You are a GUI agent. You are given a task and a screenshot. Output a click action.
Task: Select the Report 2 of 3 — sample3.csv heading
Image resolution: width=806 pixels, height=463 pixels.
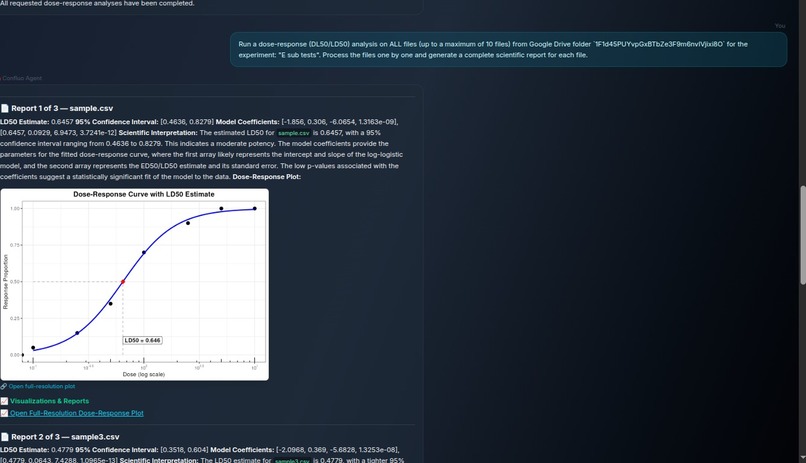click(65, 437)
